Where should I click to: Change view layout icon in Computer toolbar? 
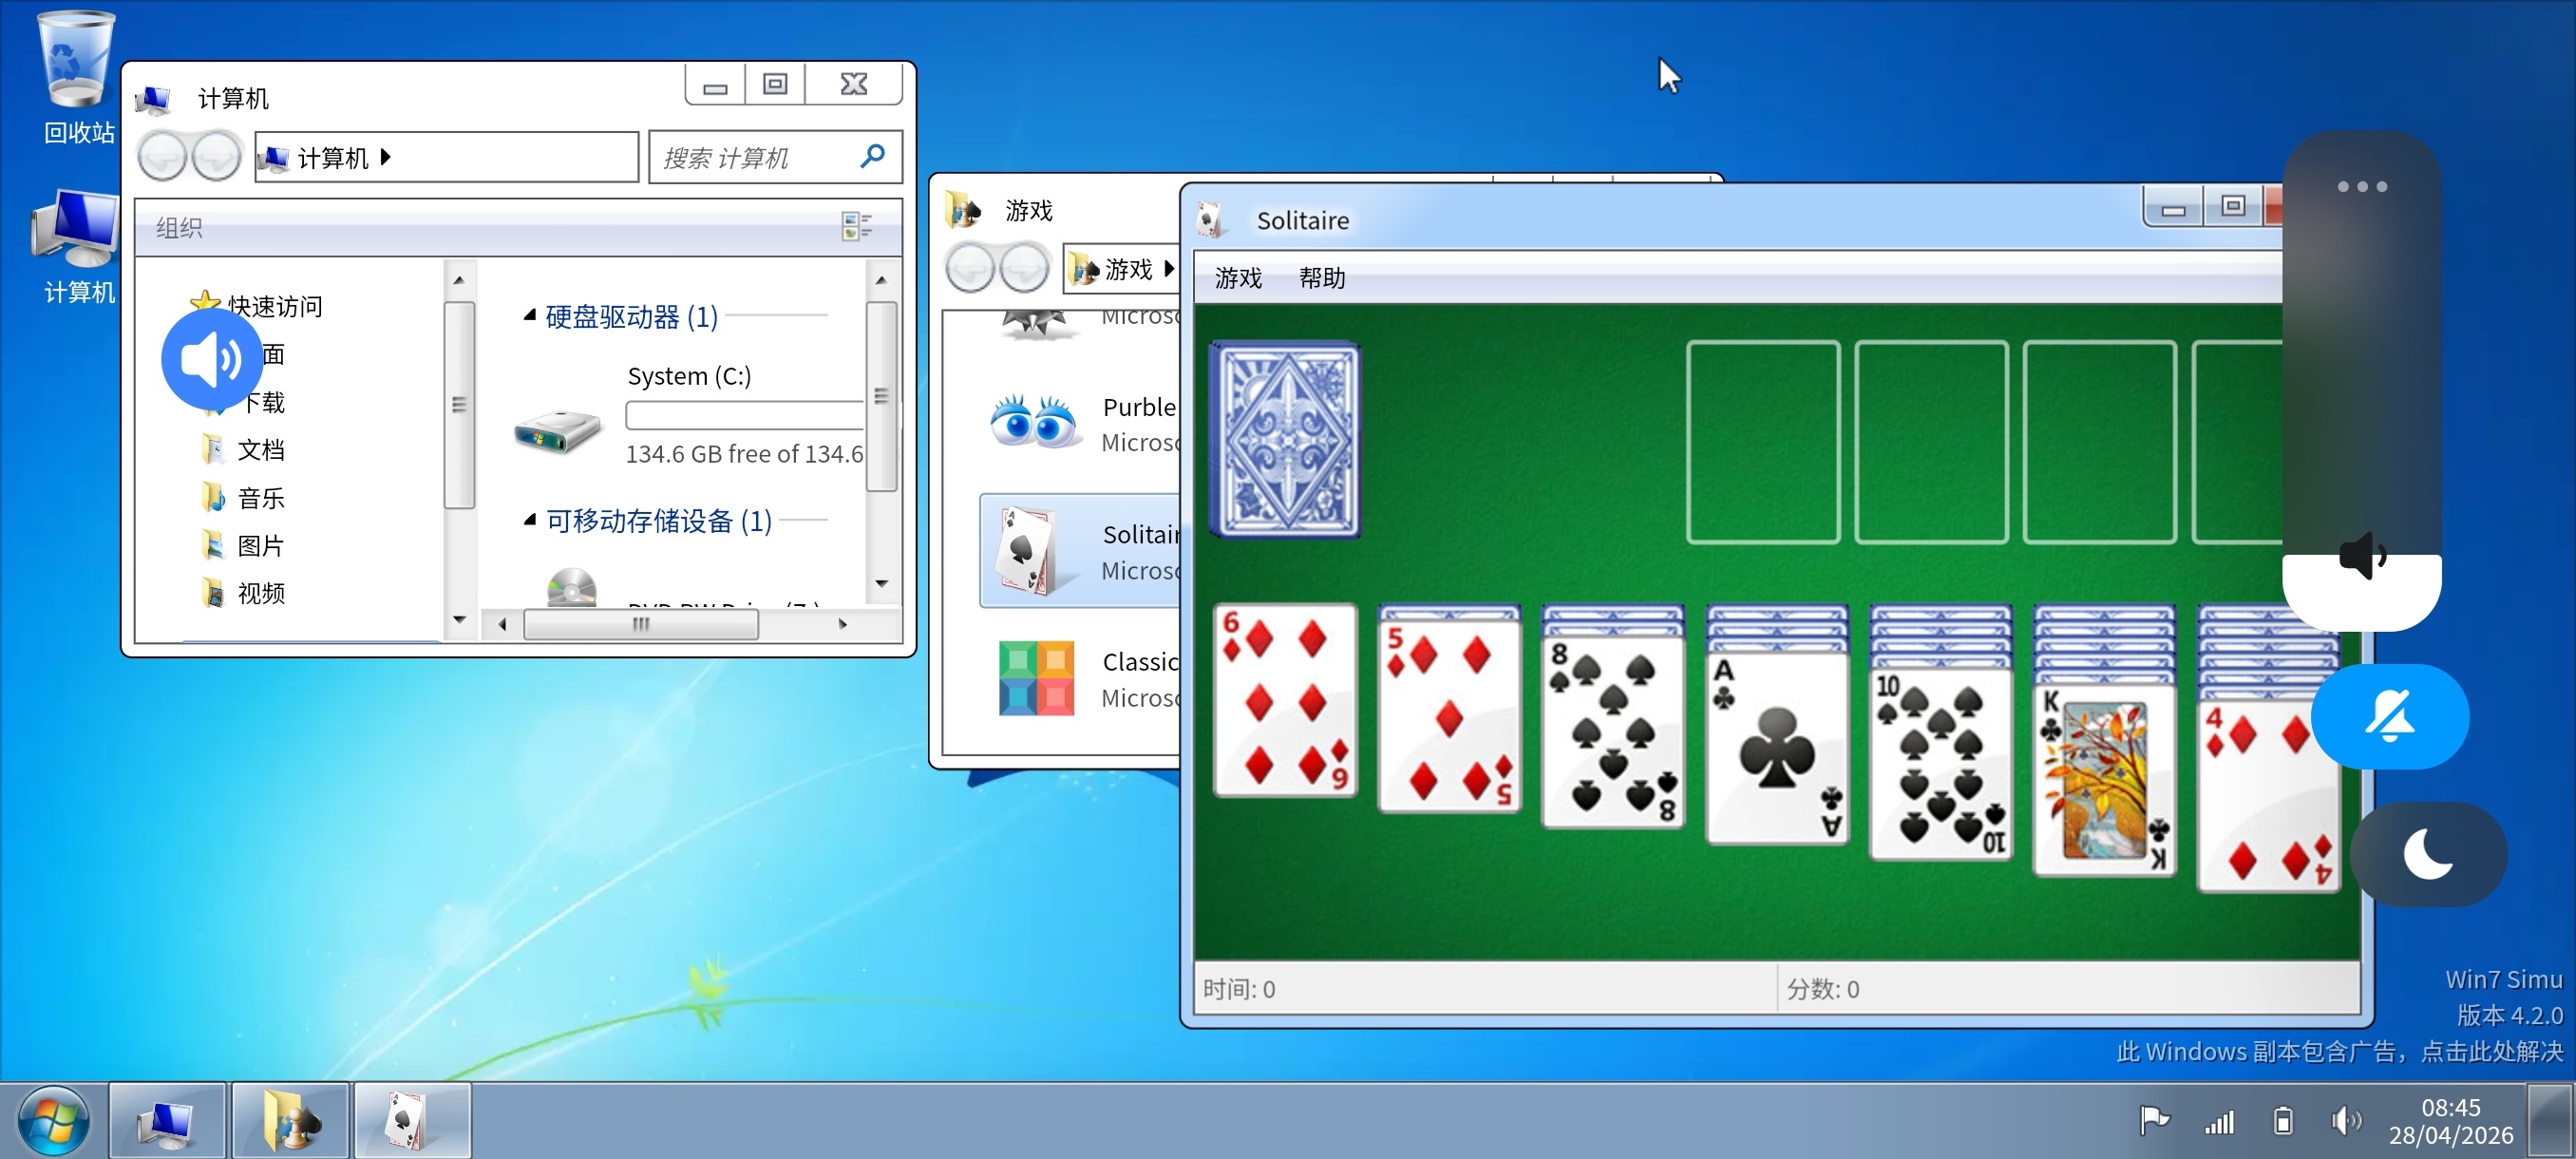[x=857, y=227]
